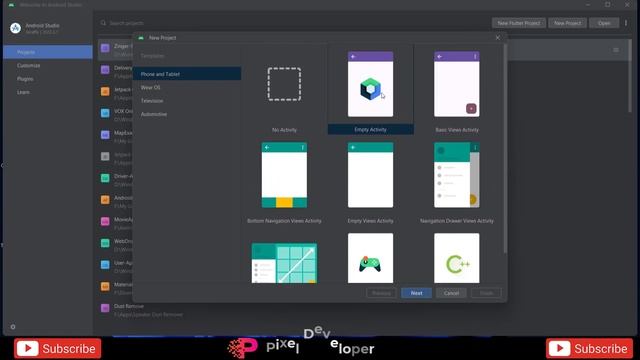Pick the game controller activity template
Image resolution: width=640 pixels, height=360 pixels.
pyautogui.click(x=370, y=258)
